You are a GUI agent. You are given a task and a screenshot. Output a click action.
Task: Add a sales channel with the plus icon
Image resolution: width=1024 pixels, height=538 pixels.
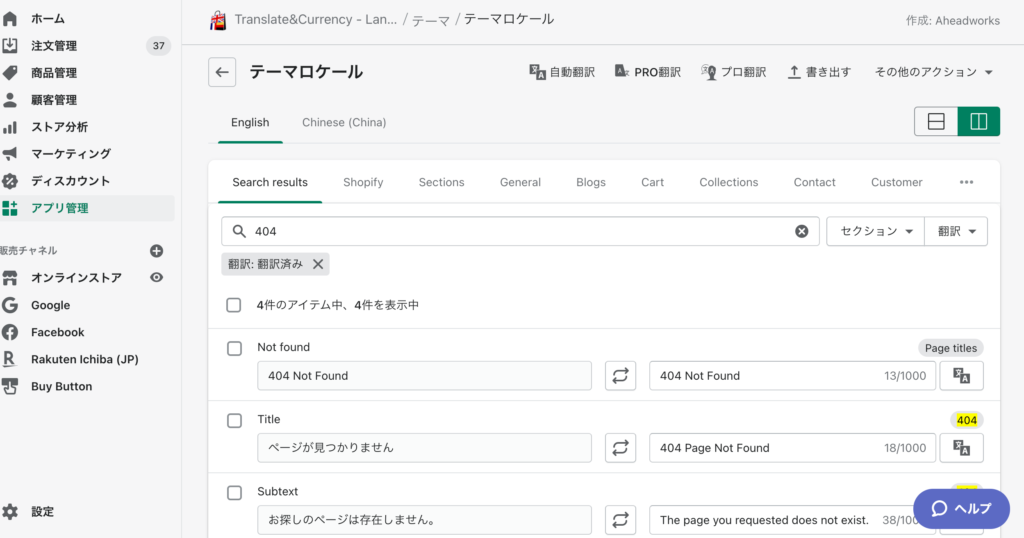click(x=156, y=251)
